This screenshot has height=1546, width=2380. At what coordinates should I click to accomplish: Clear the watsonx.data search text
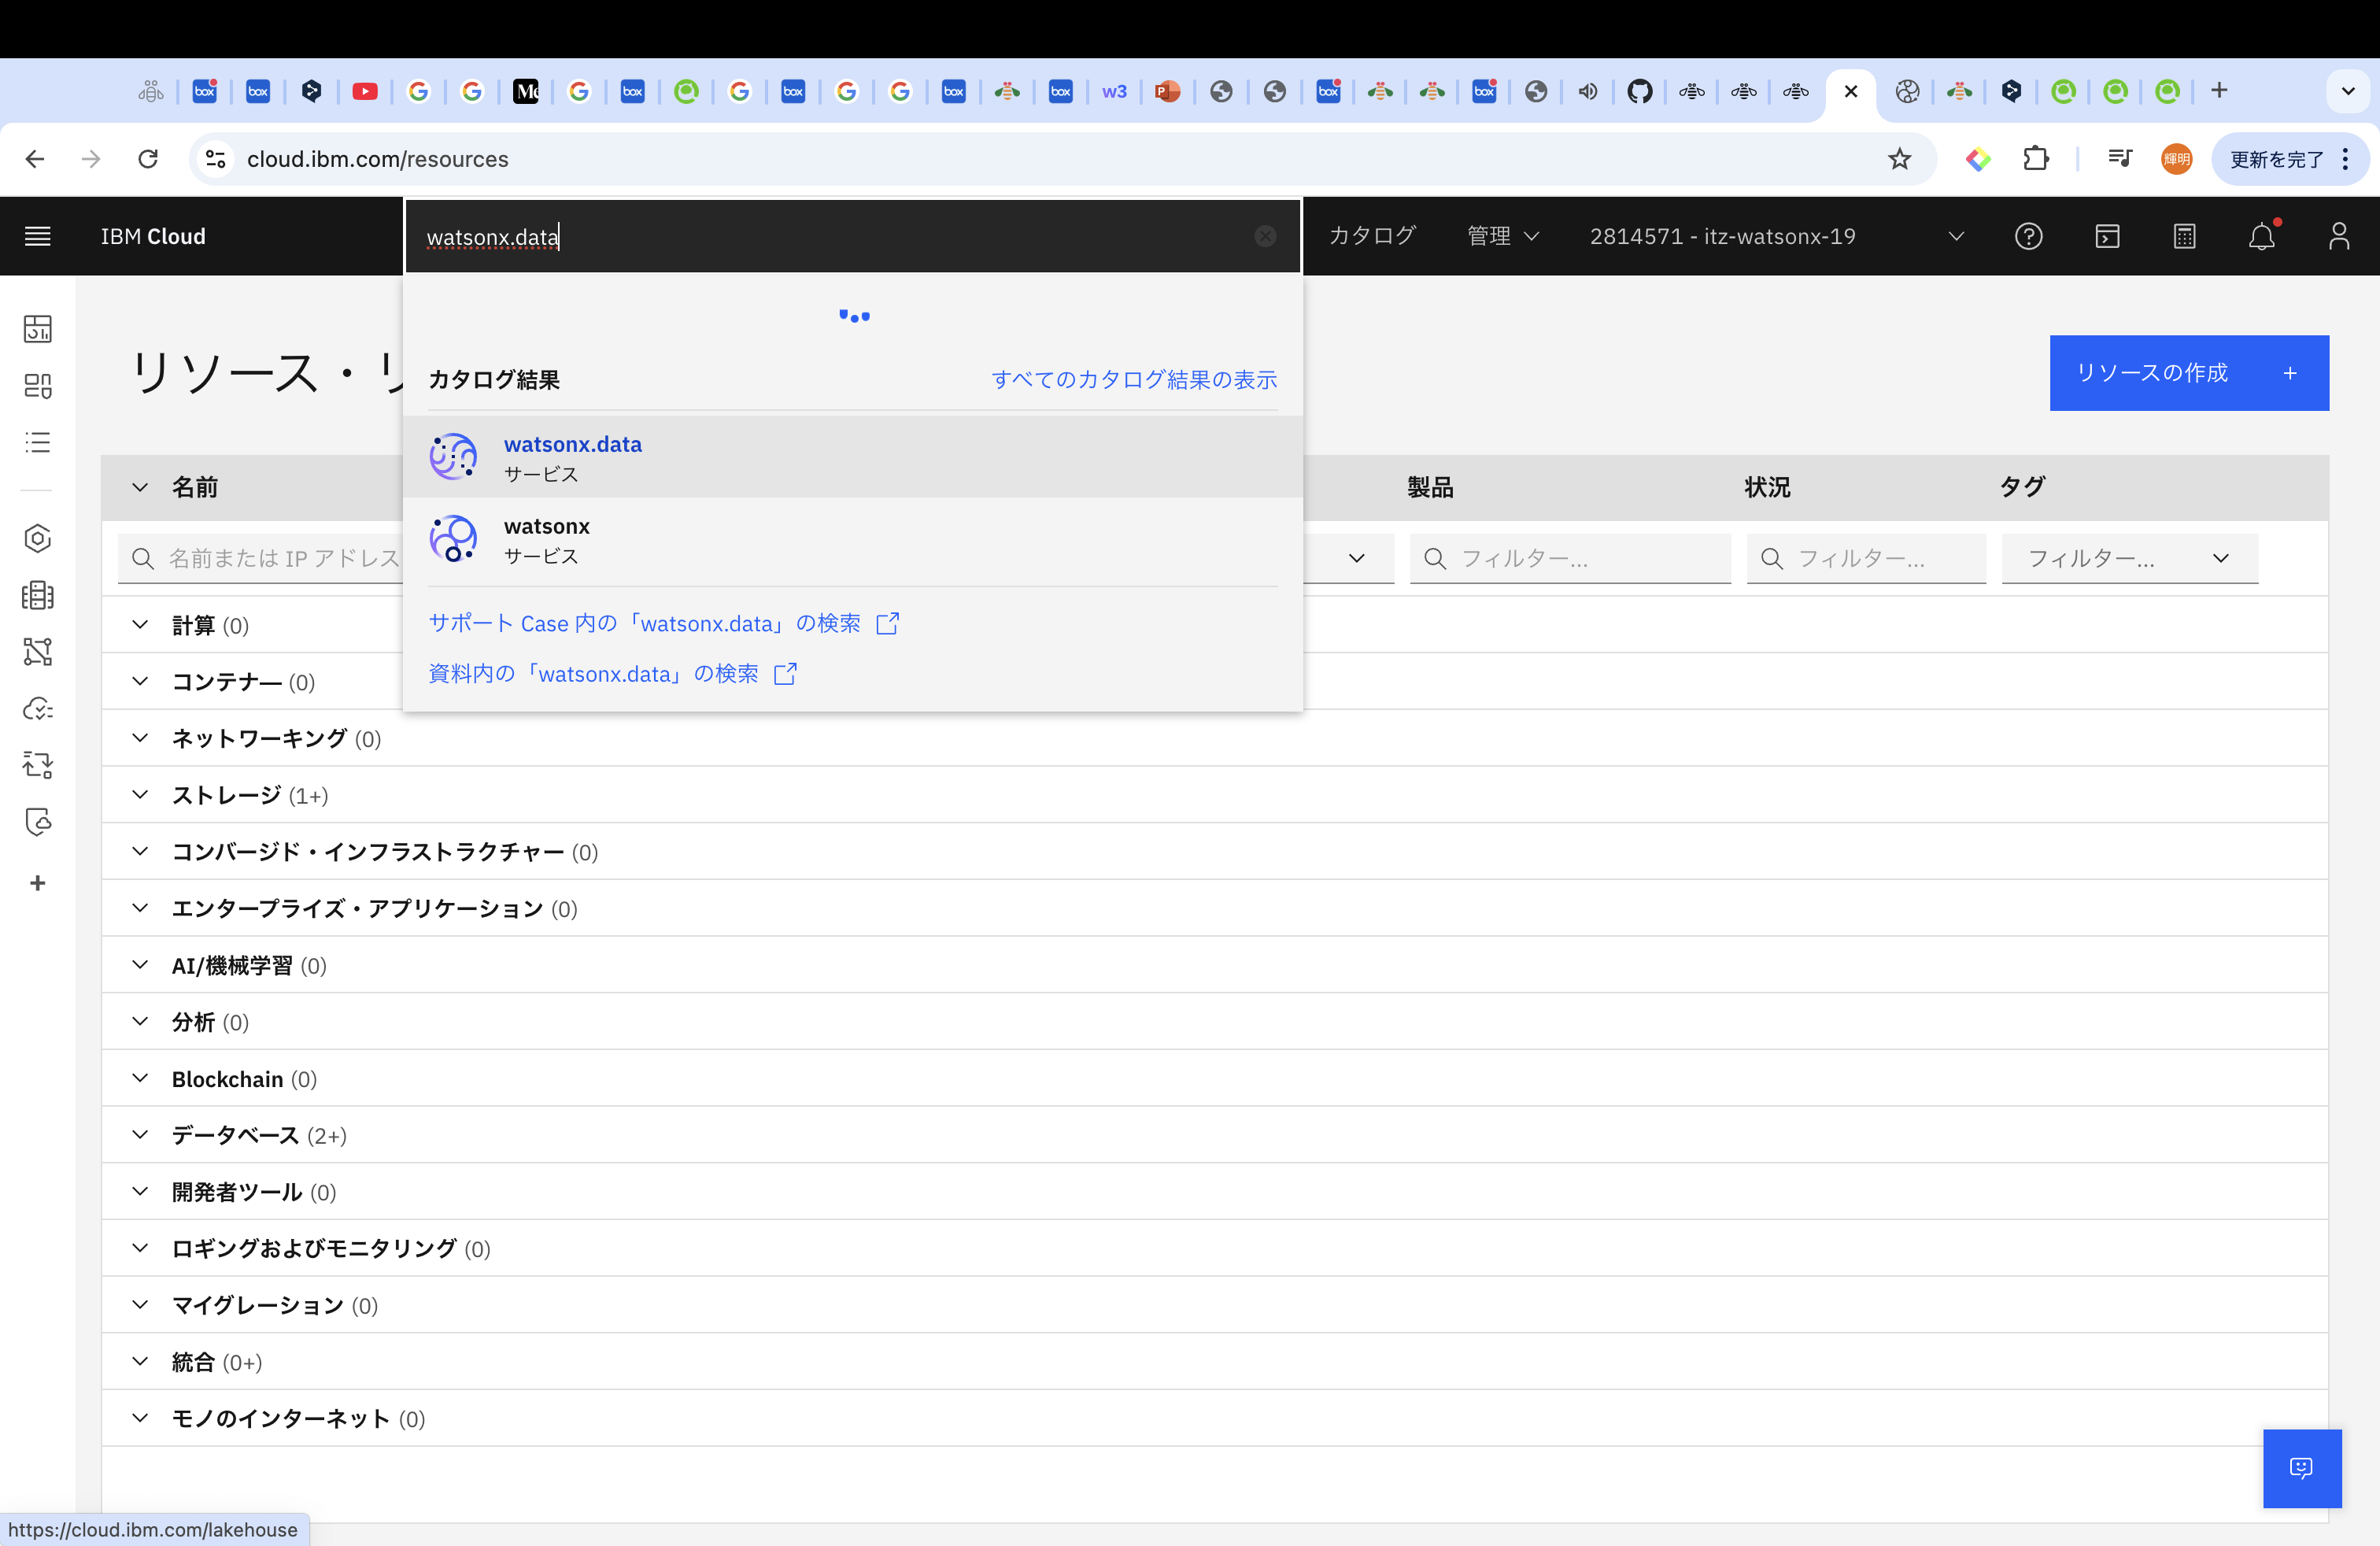point(1265,236)
